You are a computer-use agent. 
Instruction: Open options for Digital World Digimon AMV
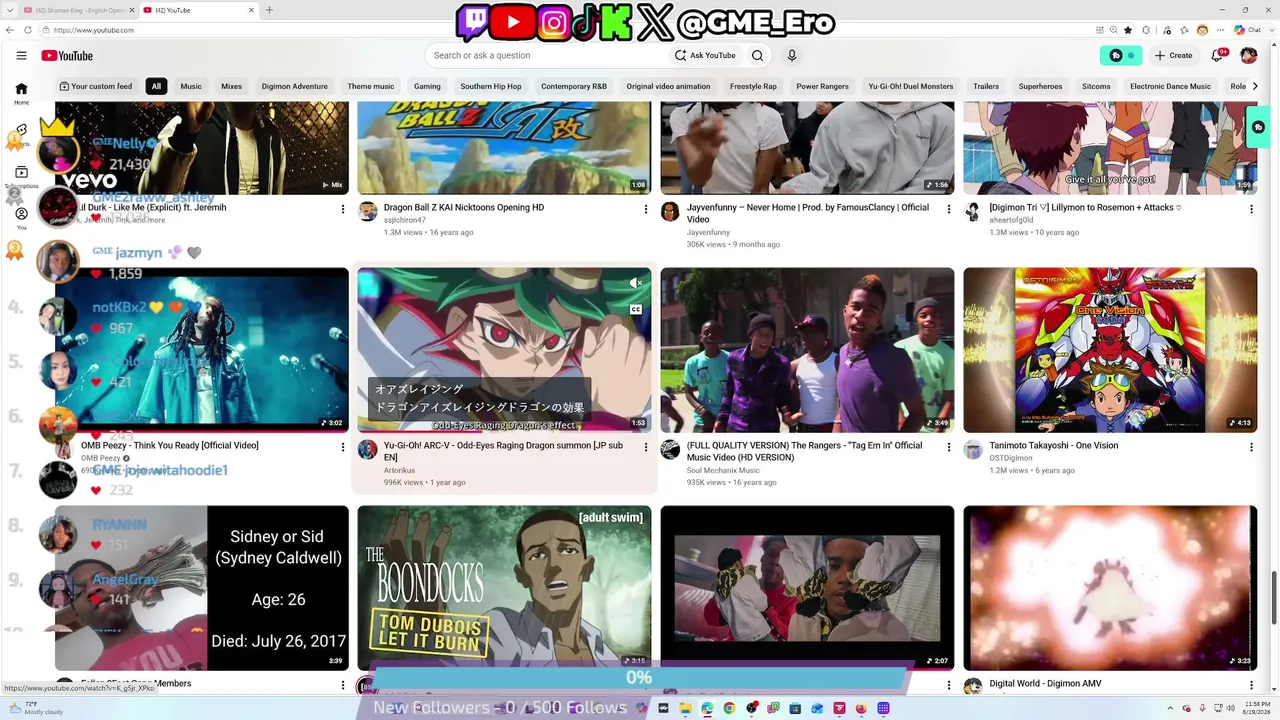click(x=1251, y=685)
